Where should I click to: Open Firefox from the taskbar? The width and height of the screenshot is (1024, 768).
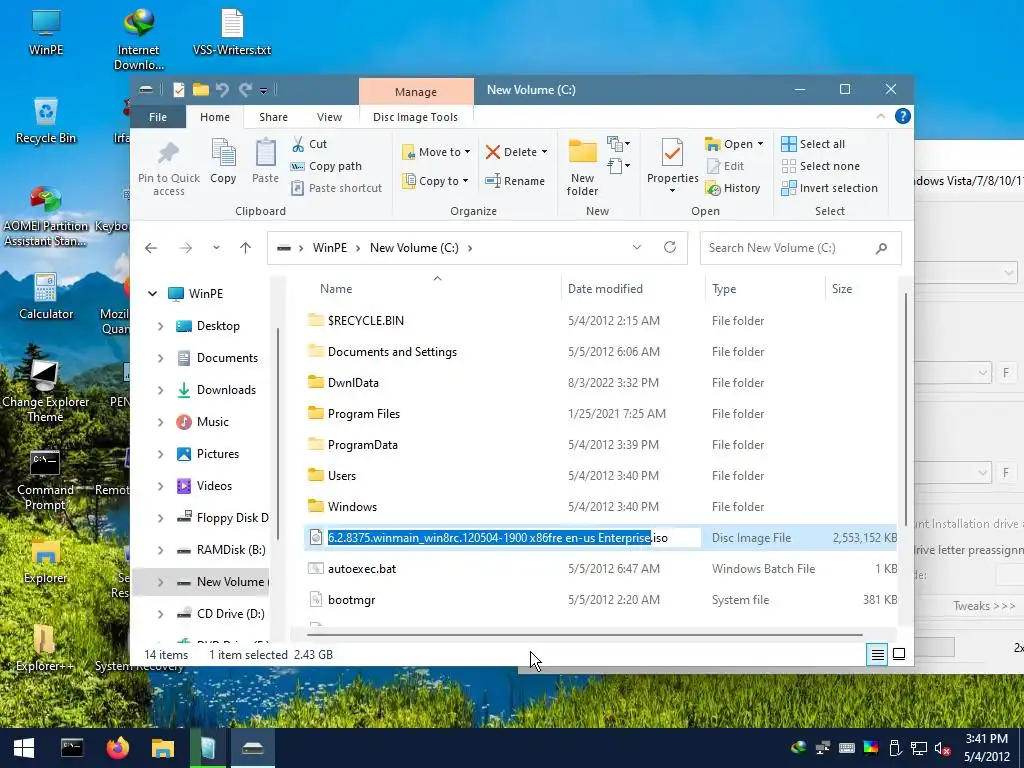coord(118,748)
